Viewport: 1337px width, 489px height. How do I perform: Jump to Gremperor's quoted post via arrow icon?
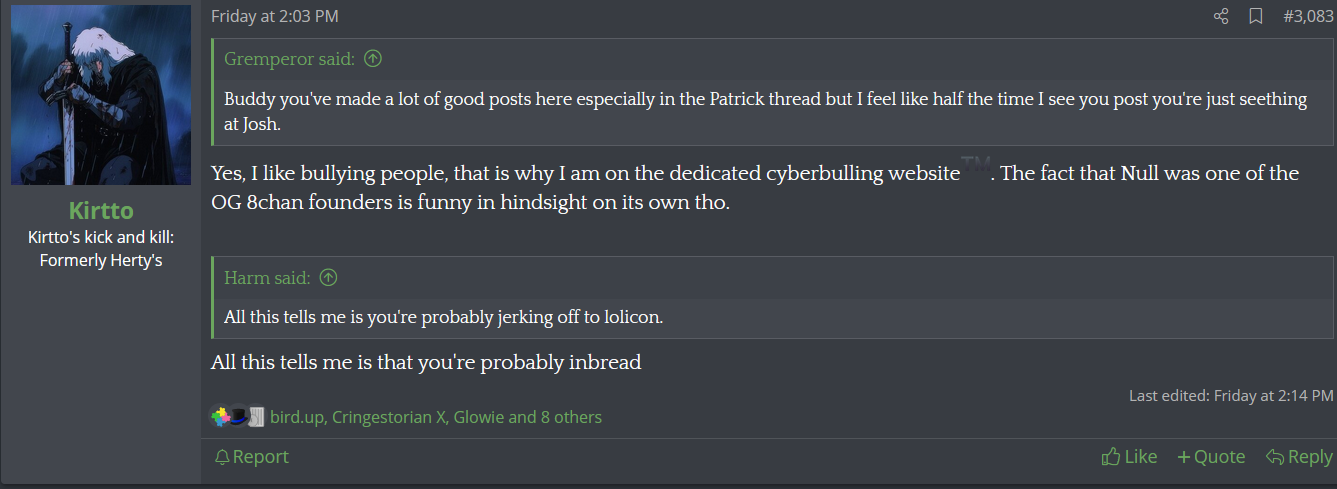tap(373, 59)
